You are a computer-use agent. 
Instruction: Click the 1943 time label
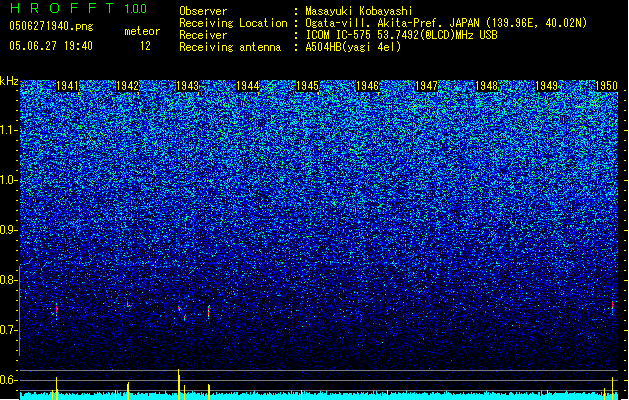(x=187, y=86)
